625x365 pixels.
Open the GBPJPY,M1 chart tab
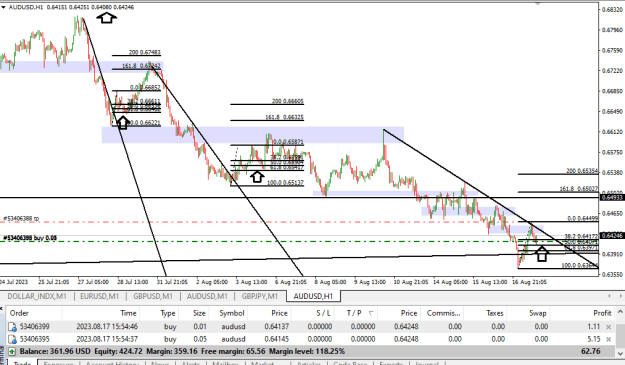click(x=259, y=296)
